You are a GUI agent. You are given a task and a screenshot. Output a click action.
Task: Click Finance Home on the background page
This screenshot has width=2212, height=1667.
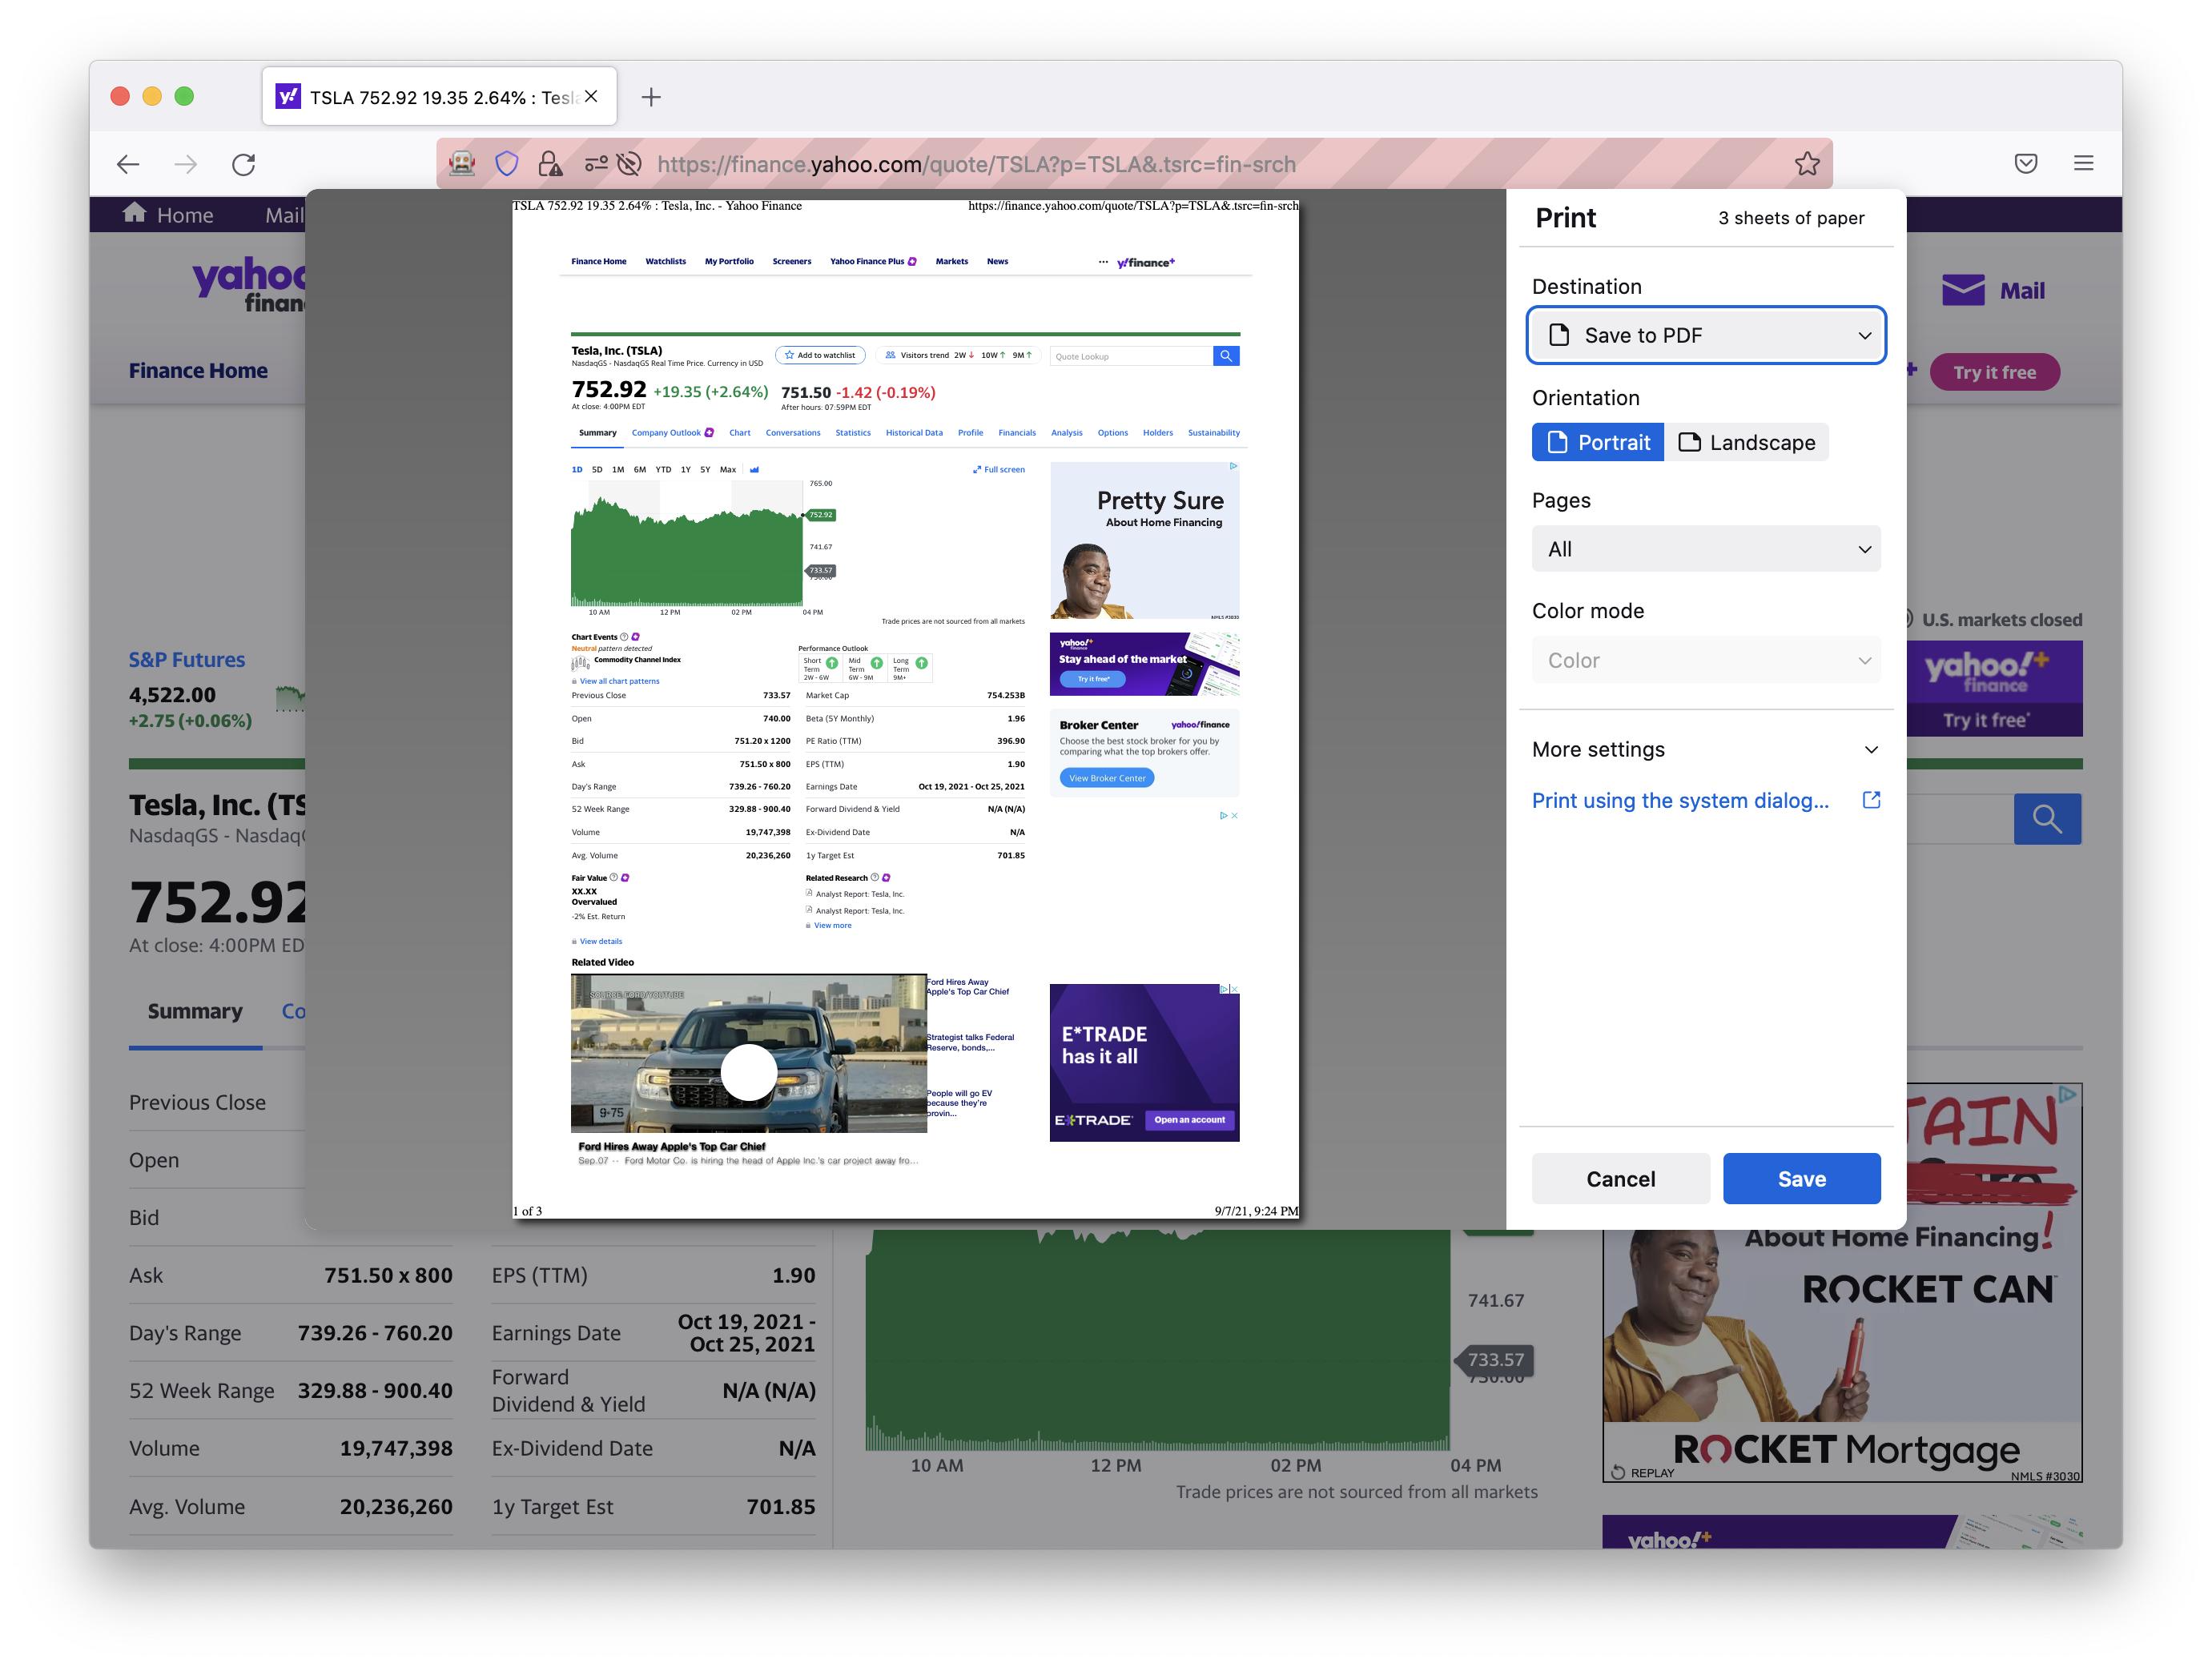pos(198,371)
